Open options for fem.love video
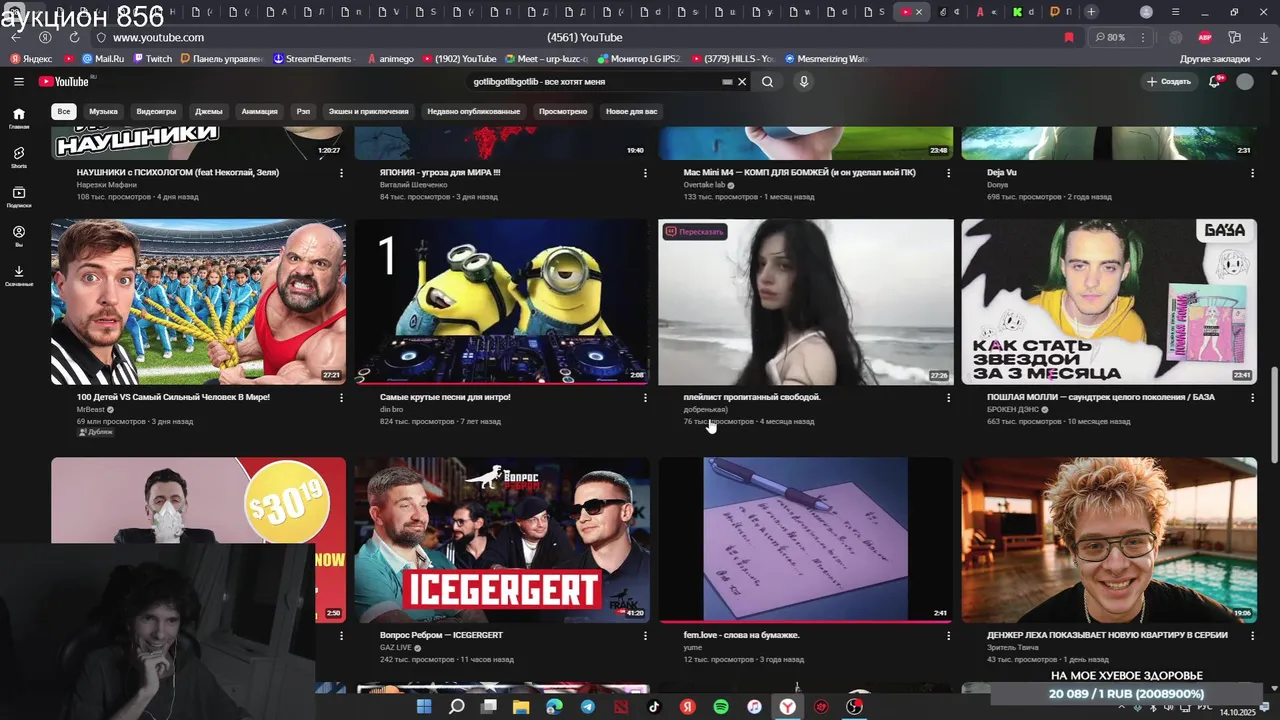 pos(948,635)
